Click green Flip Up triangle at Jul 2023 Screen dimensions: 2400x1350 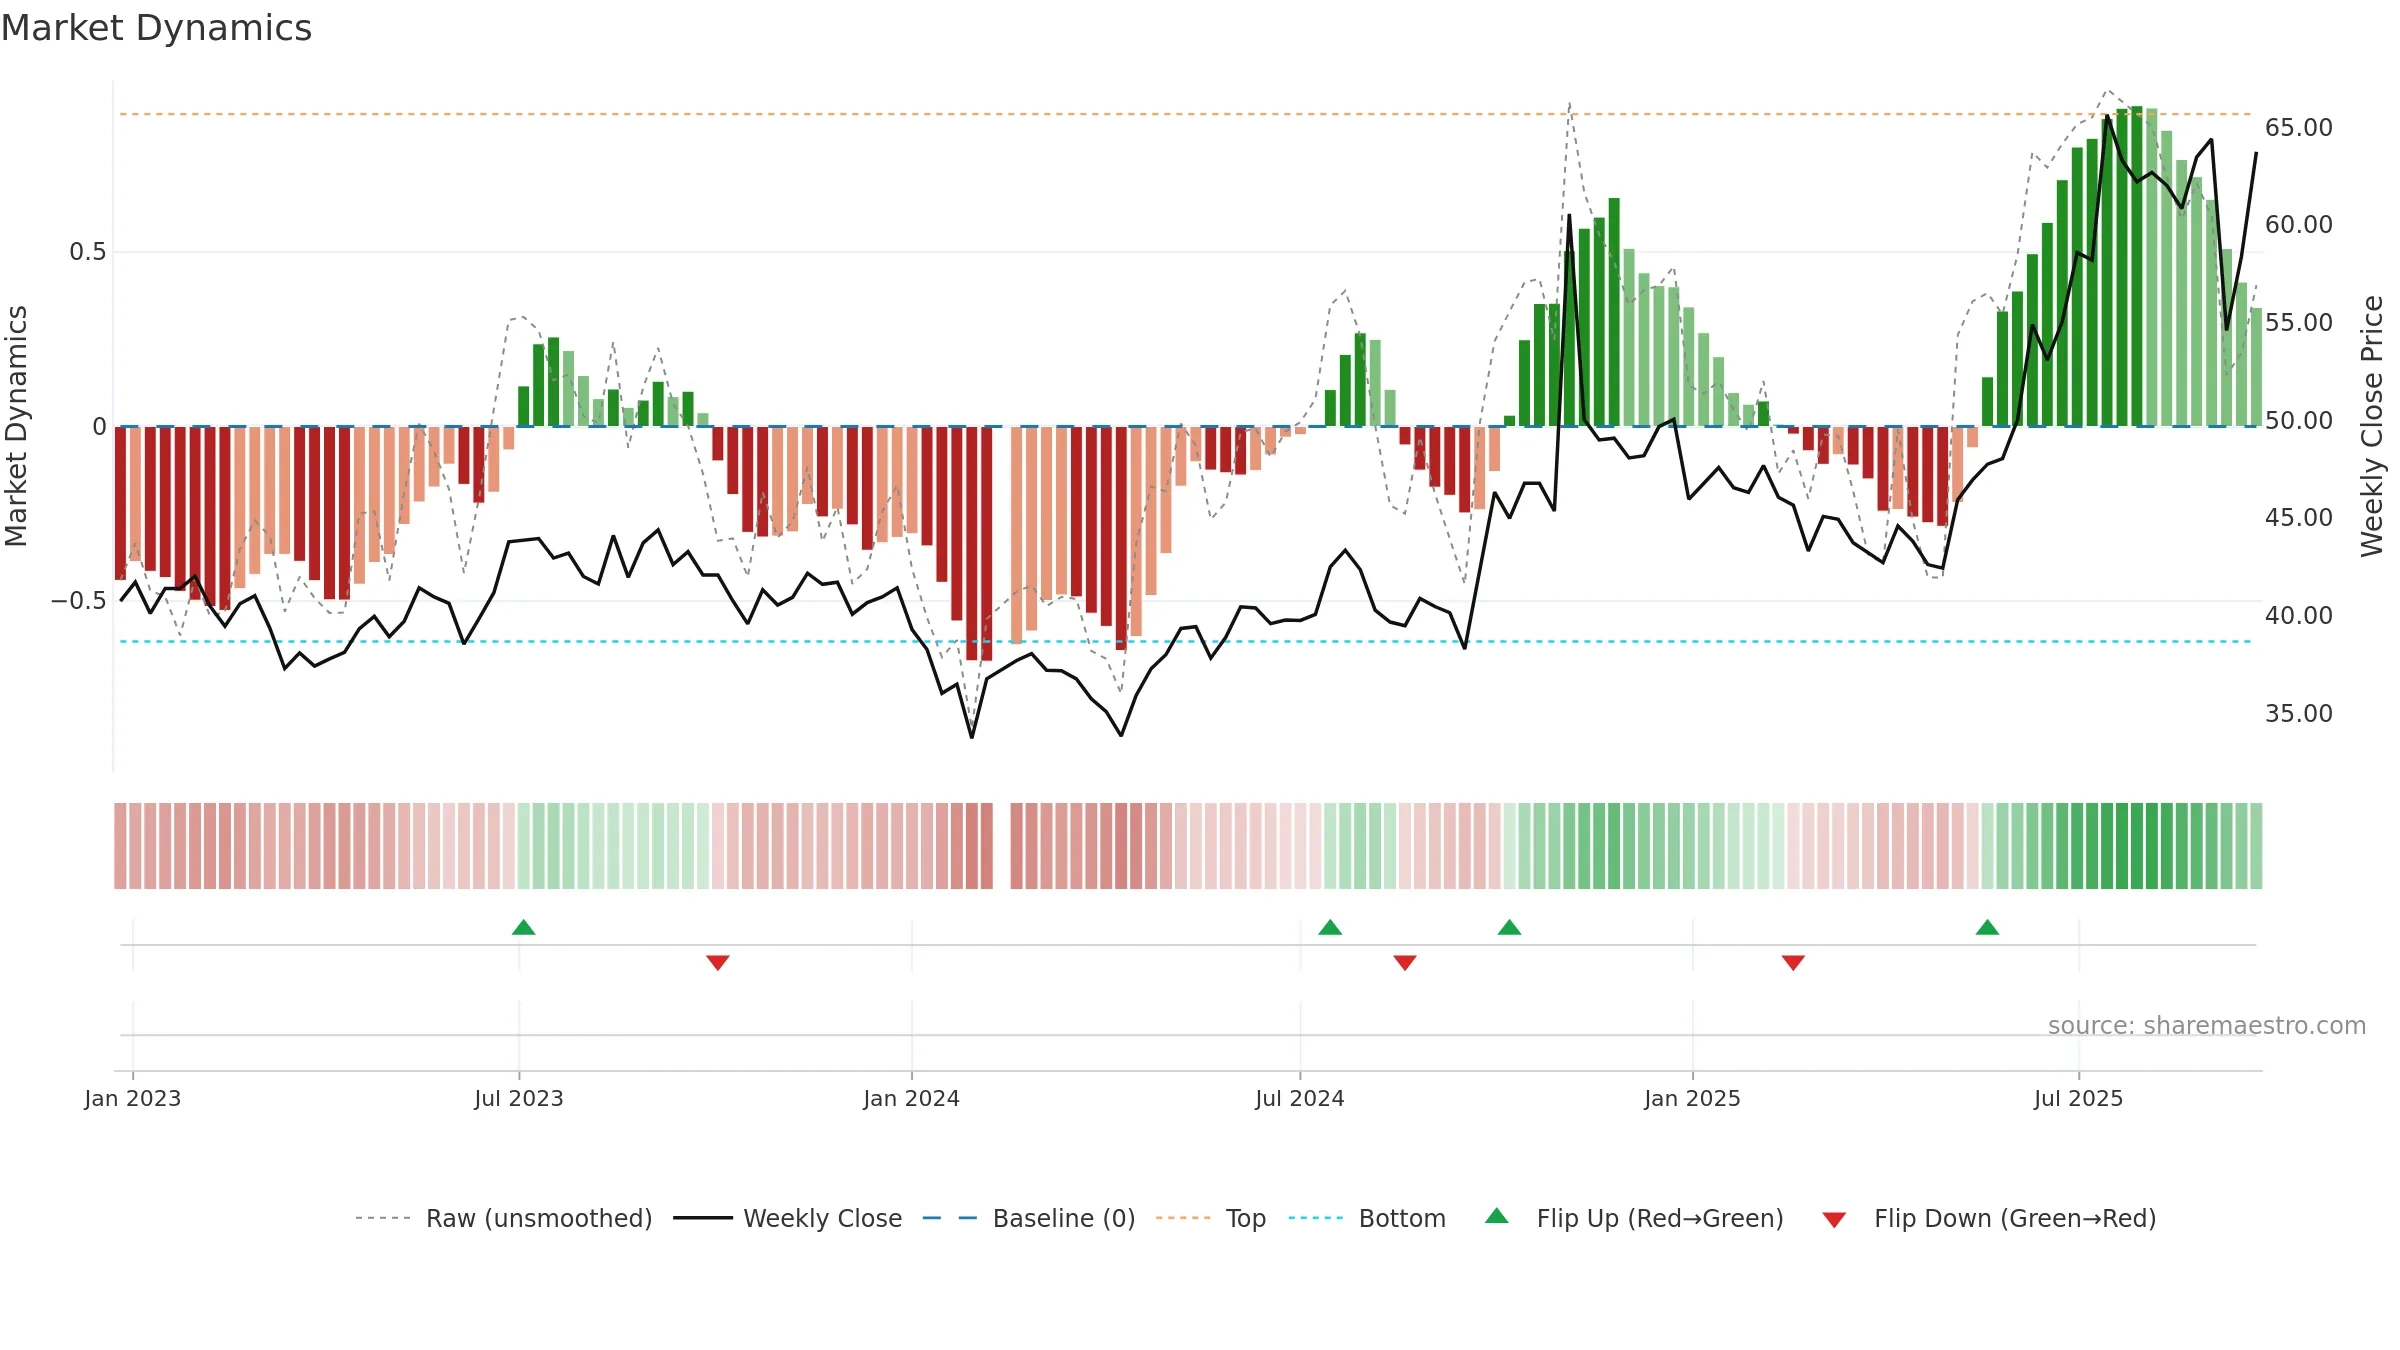pyautogui.click(x=523, y=927)
